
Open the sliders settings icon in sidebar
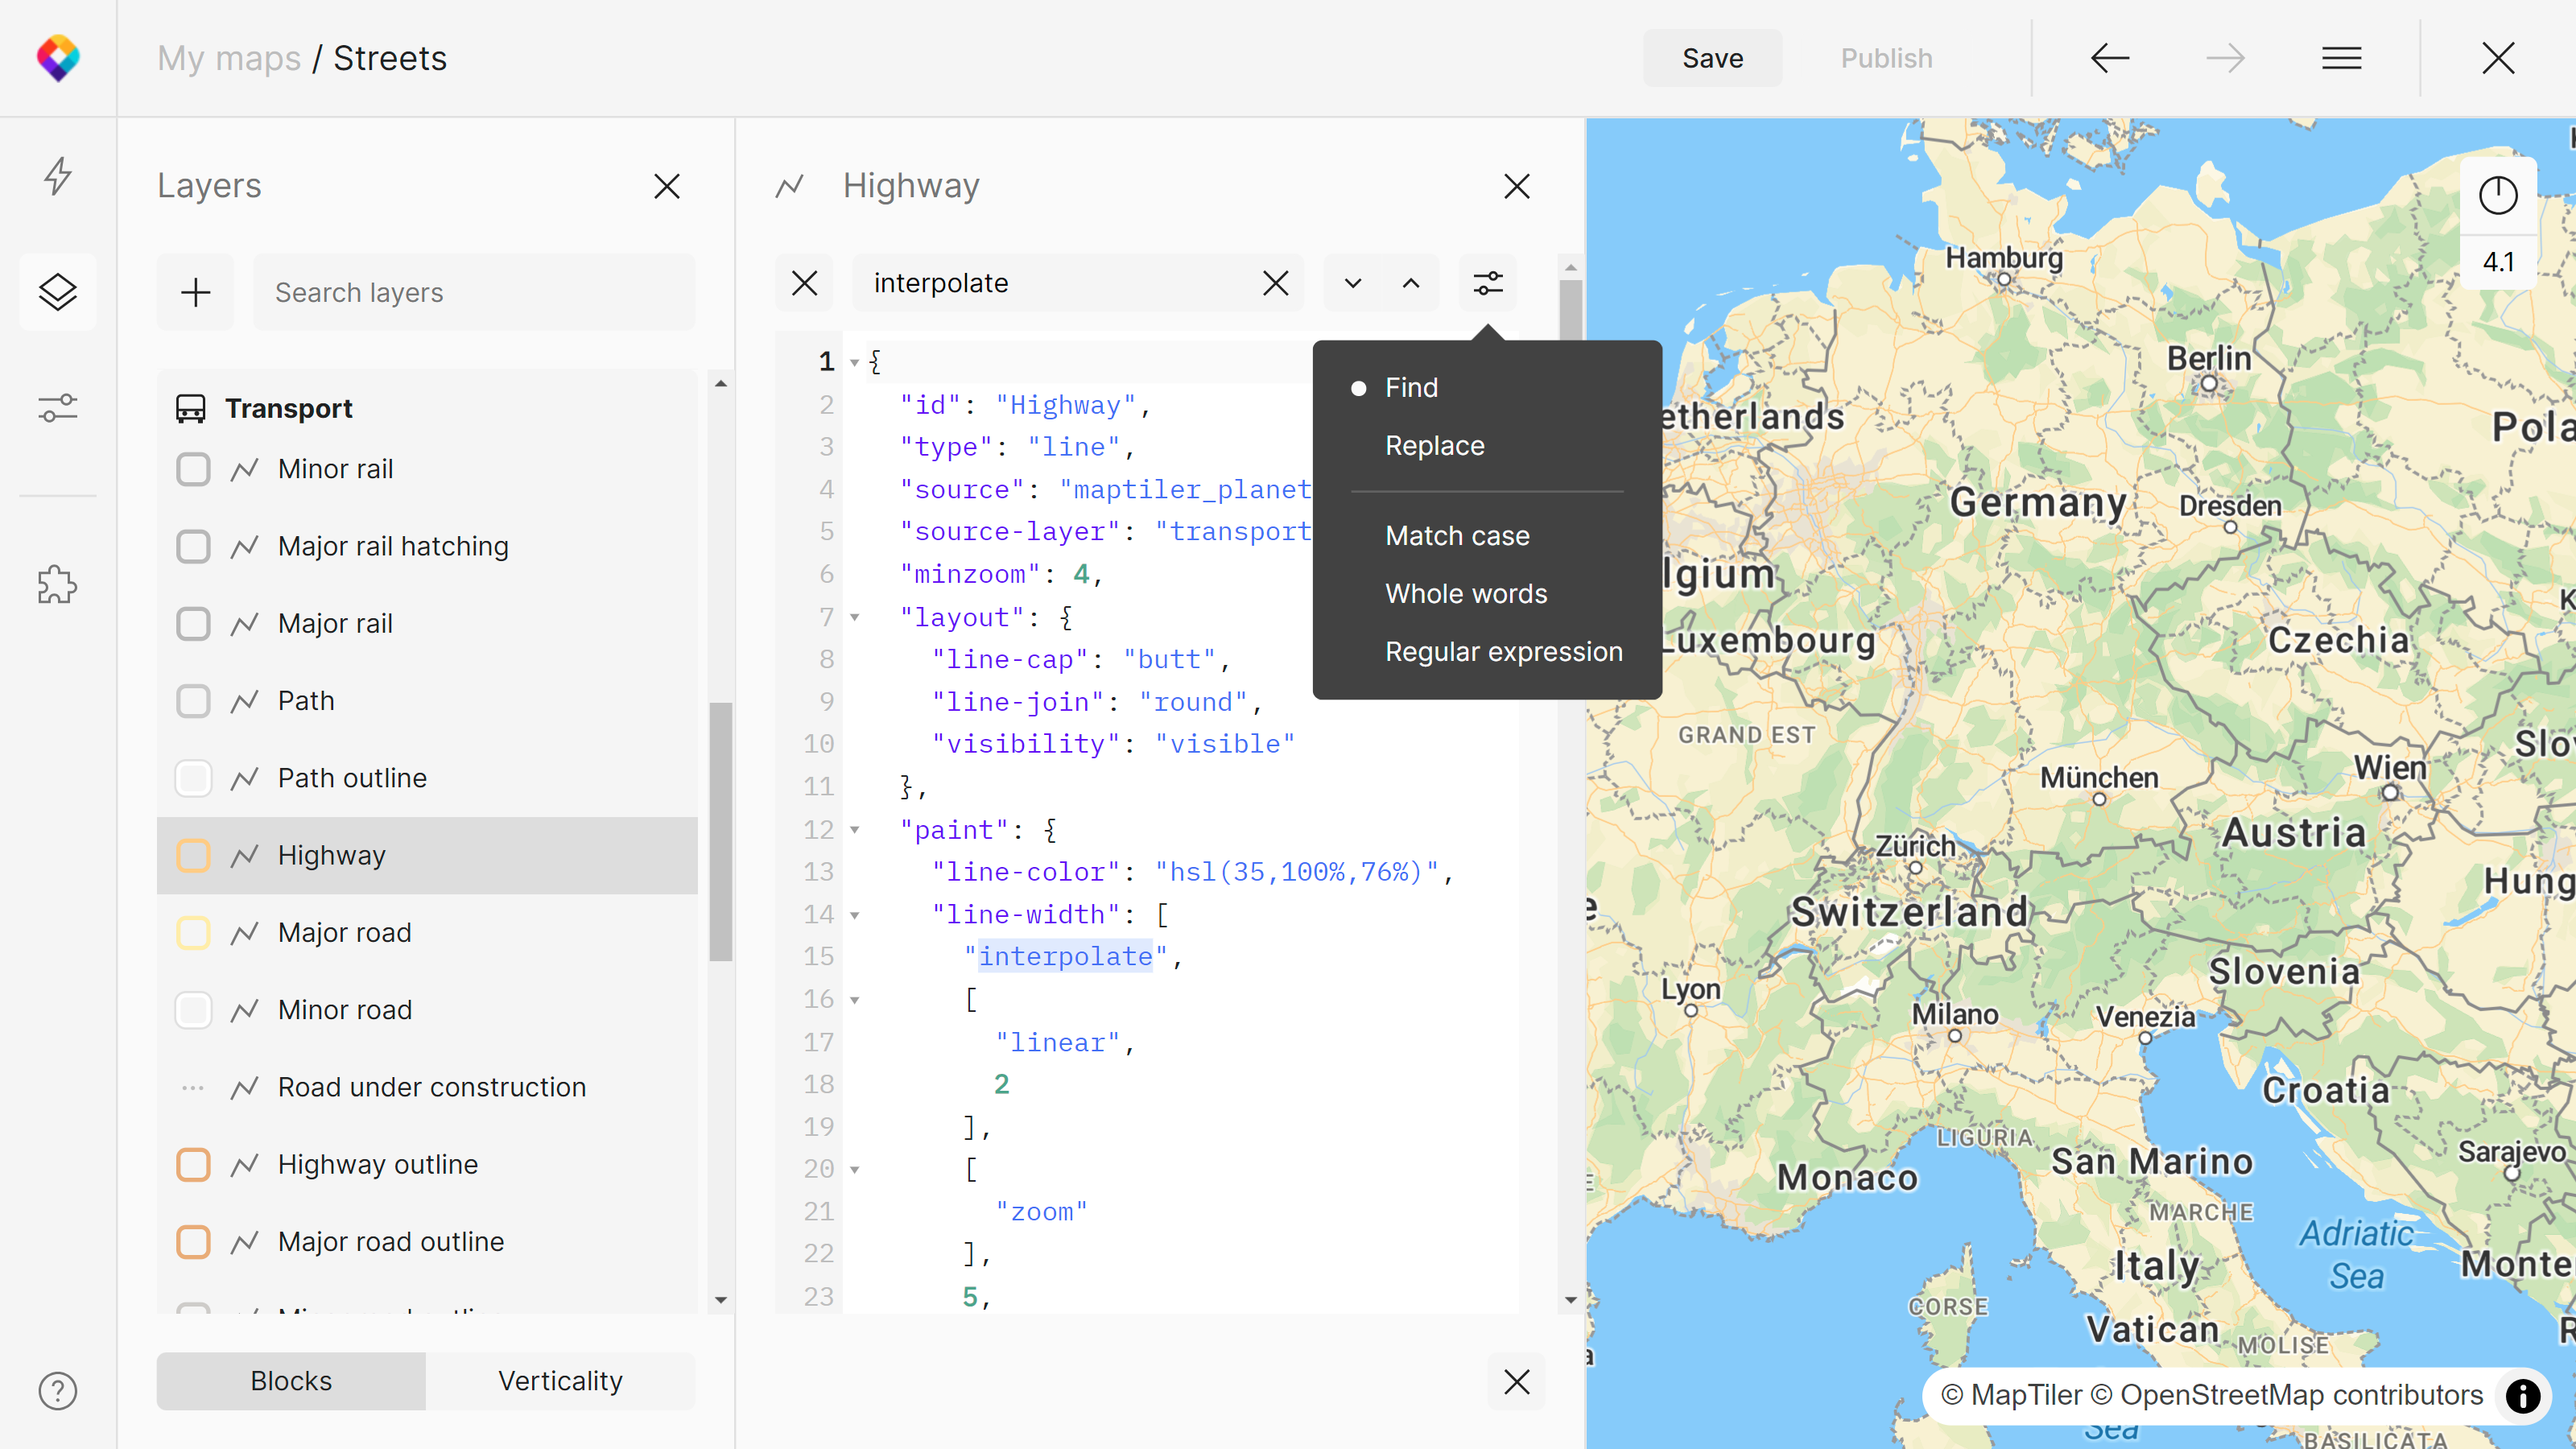[x=58, y=408]
